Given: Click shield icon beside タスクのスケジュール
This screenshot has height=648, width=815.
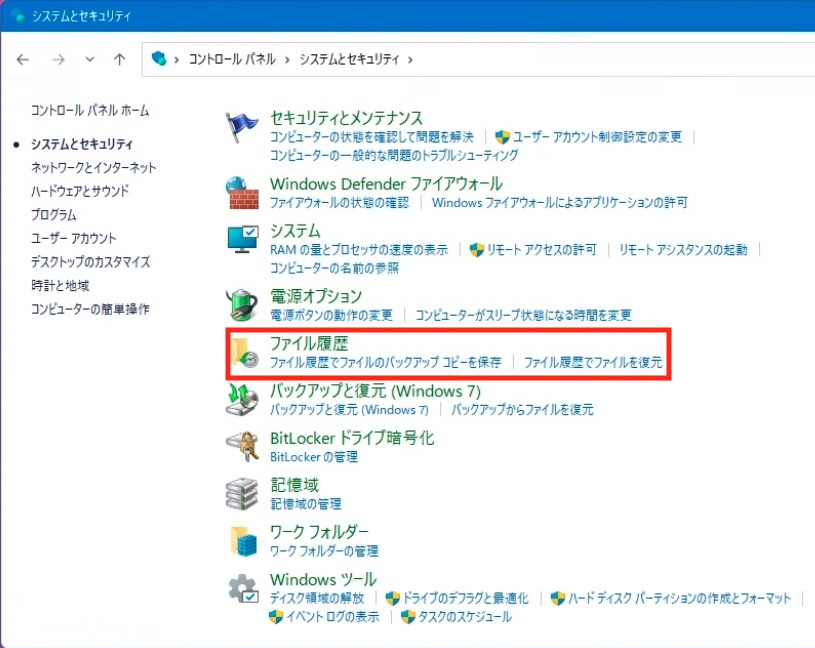Looking at the screenshot, I should pyautogui.click(x=408, y=617).
